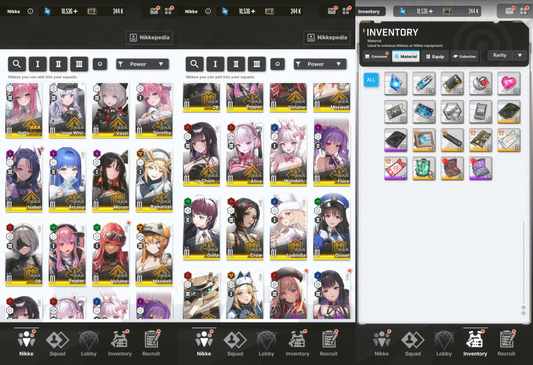Open Nikkepedia from the left panel
This screenshot has width=533, height=365.
click(149, 37)
